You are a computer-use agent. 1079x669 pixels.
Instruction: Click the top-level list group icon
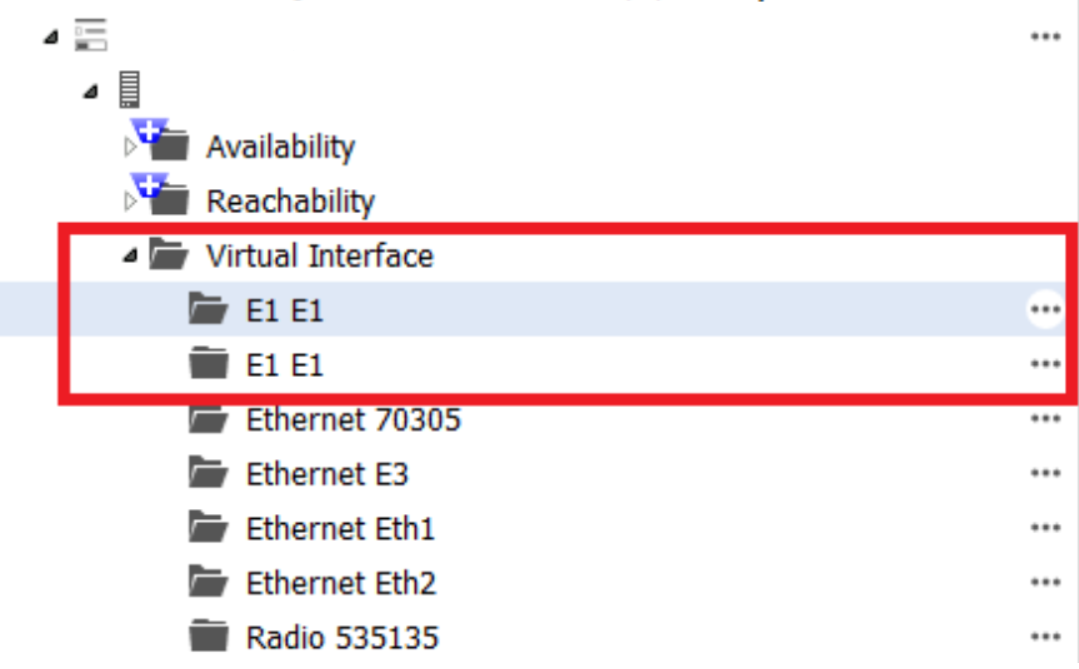pos(90,37)
